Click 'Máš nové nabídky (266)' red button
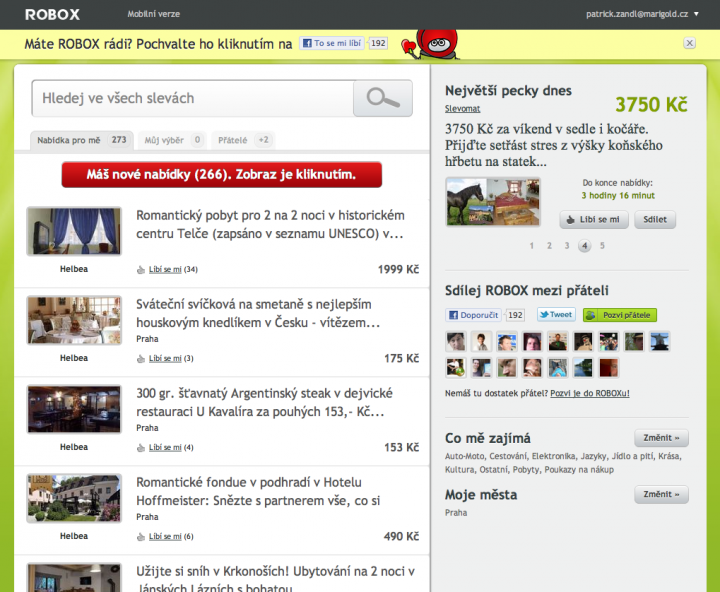 [222, 175]
